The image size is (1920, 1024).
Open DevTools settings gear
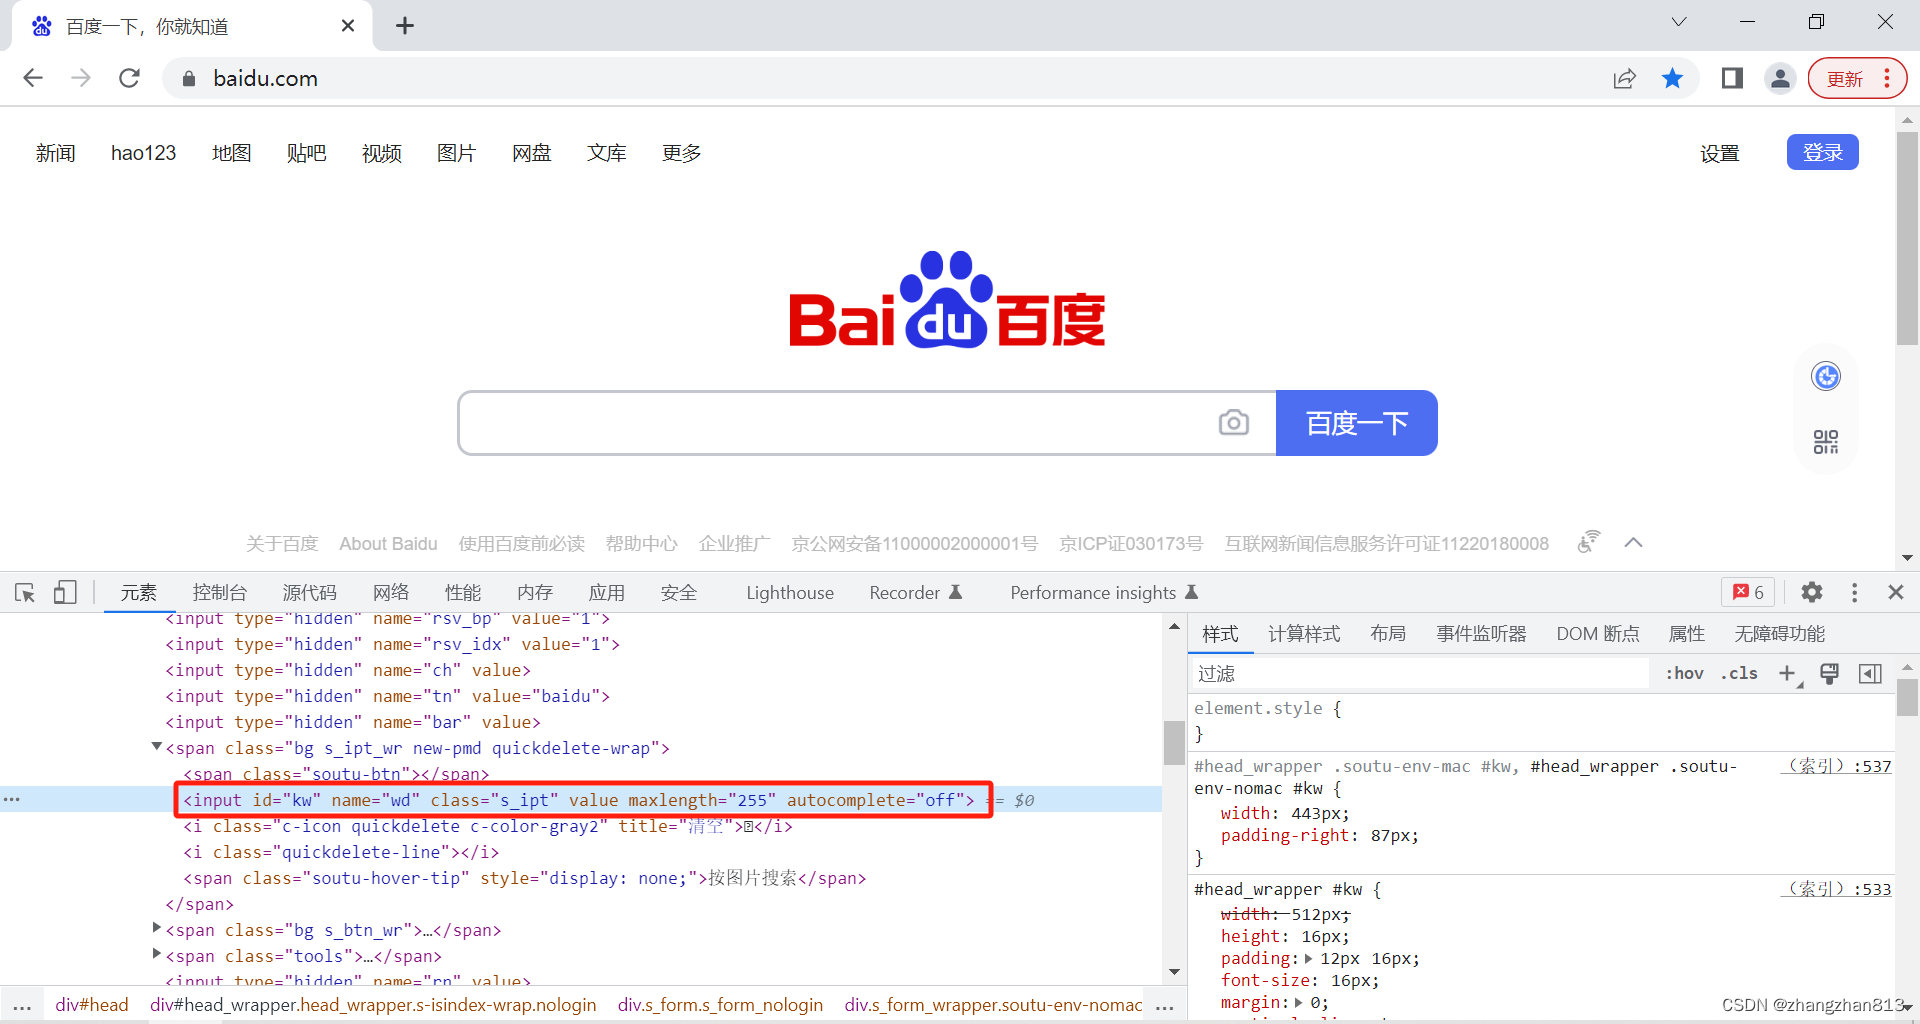(x=1812, y=592)
